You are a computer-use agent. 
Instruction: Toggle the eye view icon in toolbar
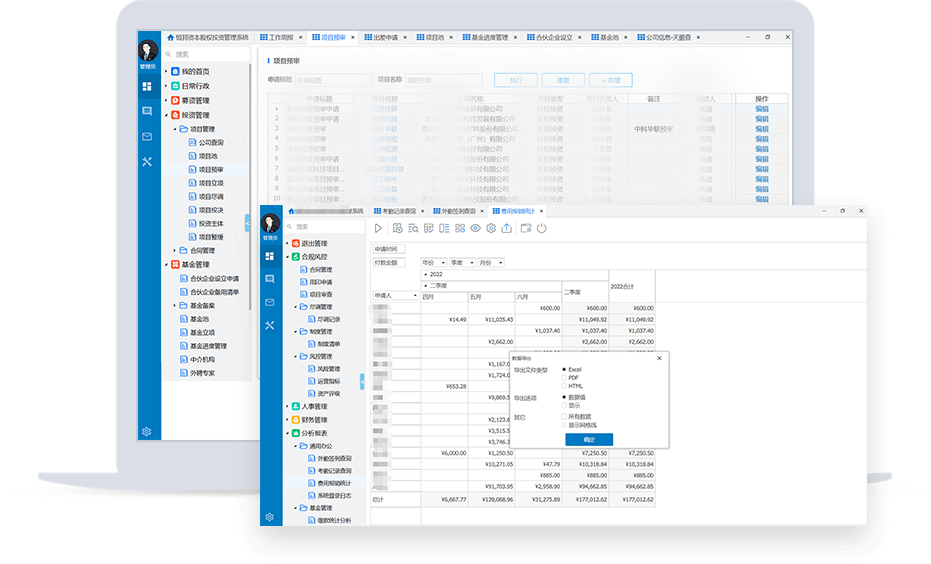click(476, 228)
